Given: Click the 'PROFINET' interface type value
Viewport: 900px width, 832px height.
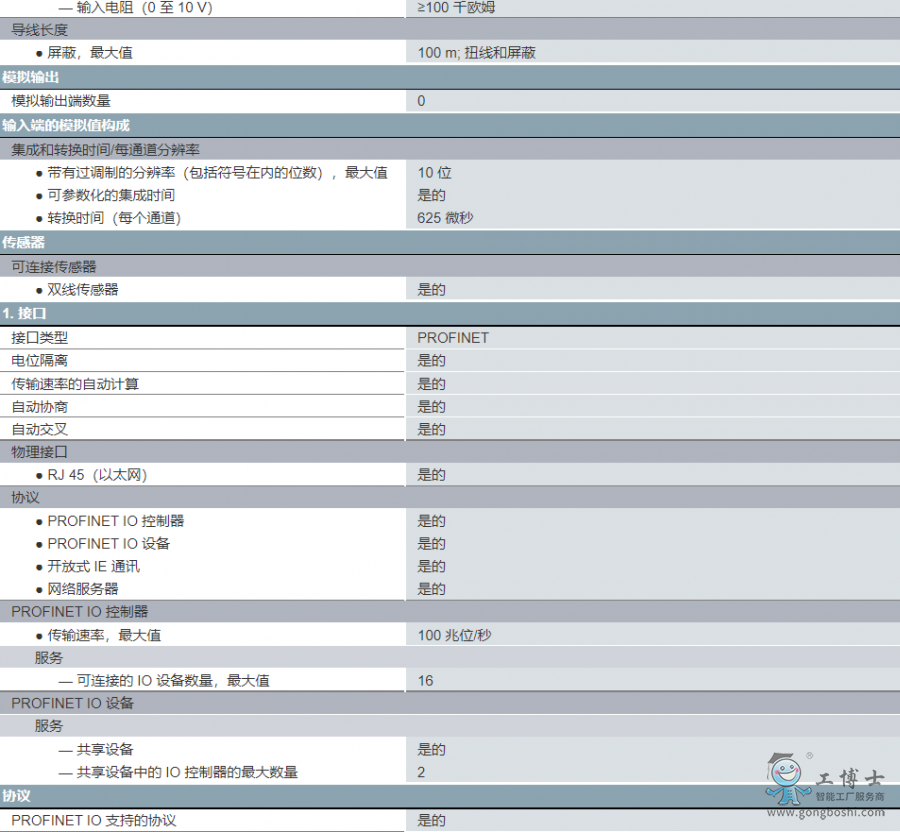Looking at the screenshot, I should pyautogui.click(x=453, y=338).
